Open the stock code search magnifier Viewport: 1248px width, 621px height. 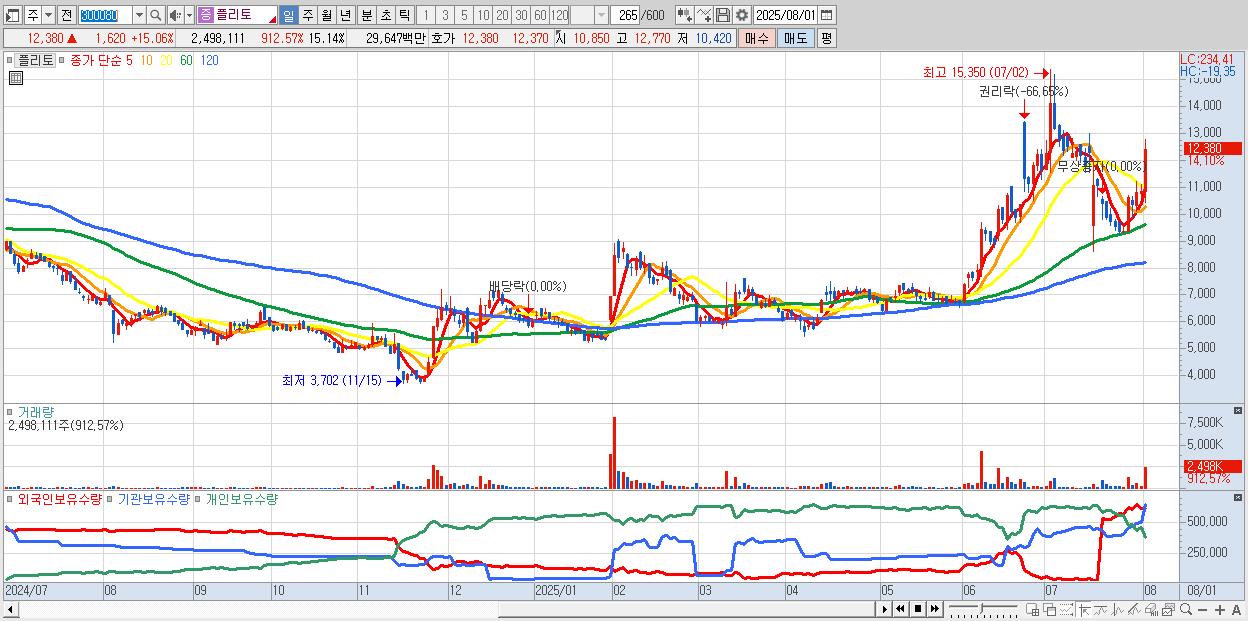(x=155, y=15)
